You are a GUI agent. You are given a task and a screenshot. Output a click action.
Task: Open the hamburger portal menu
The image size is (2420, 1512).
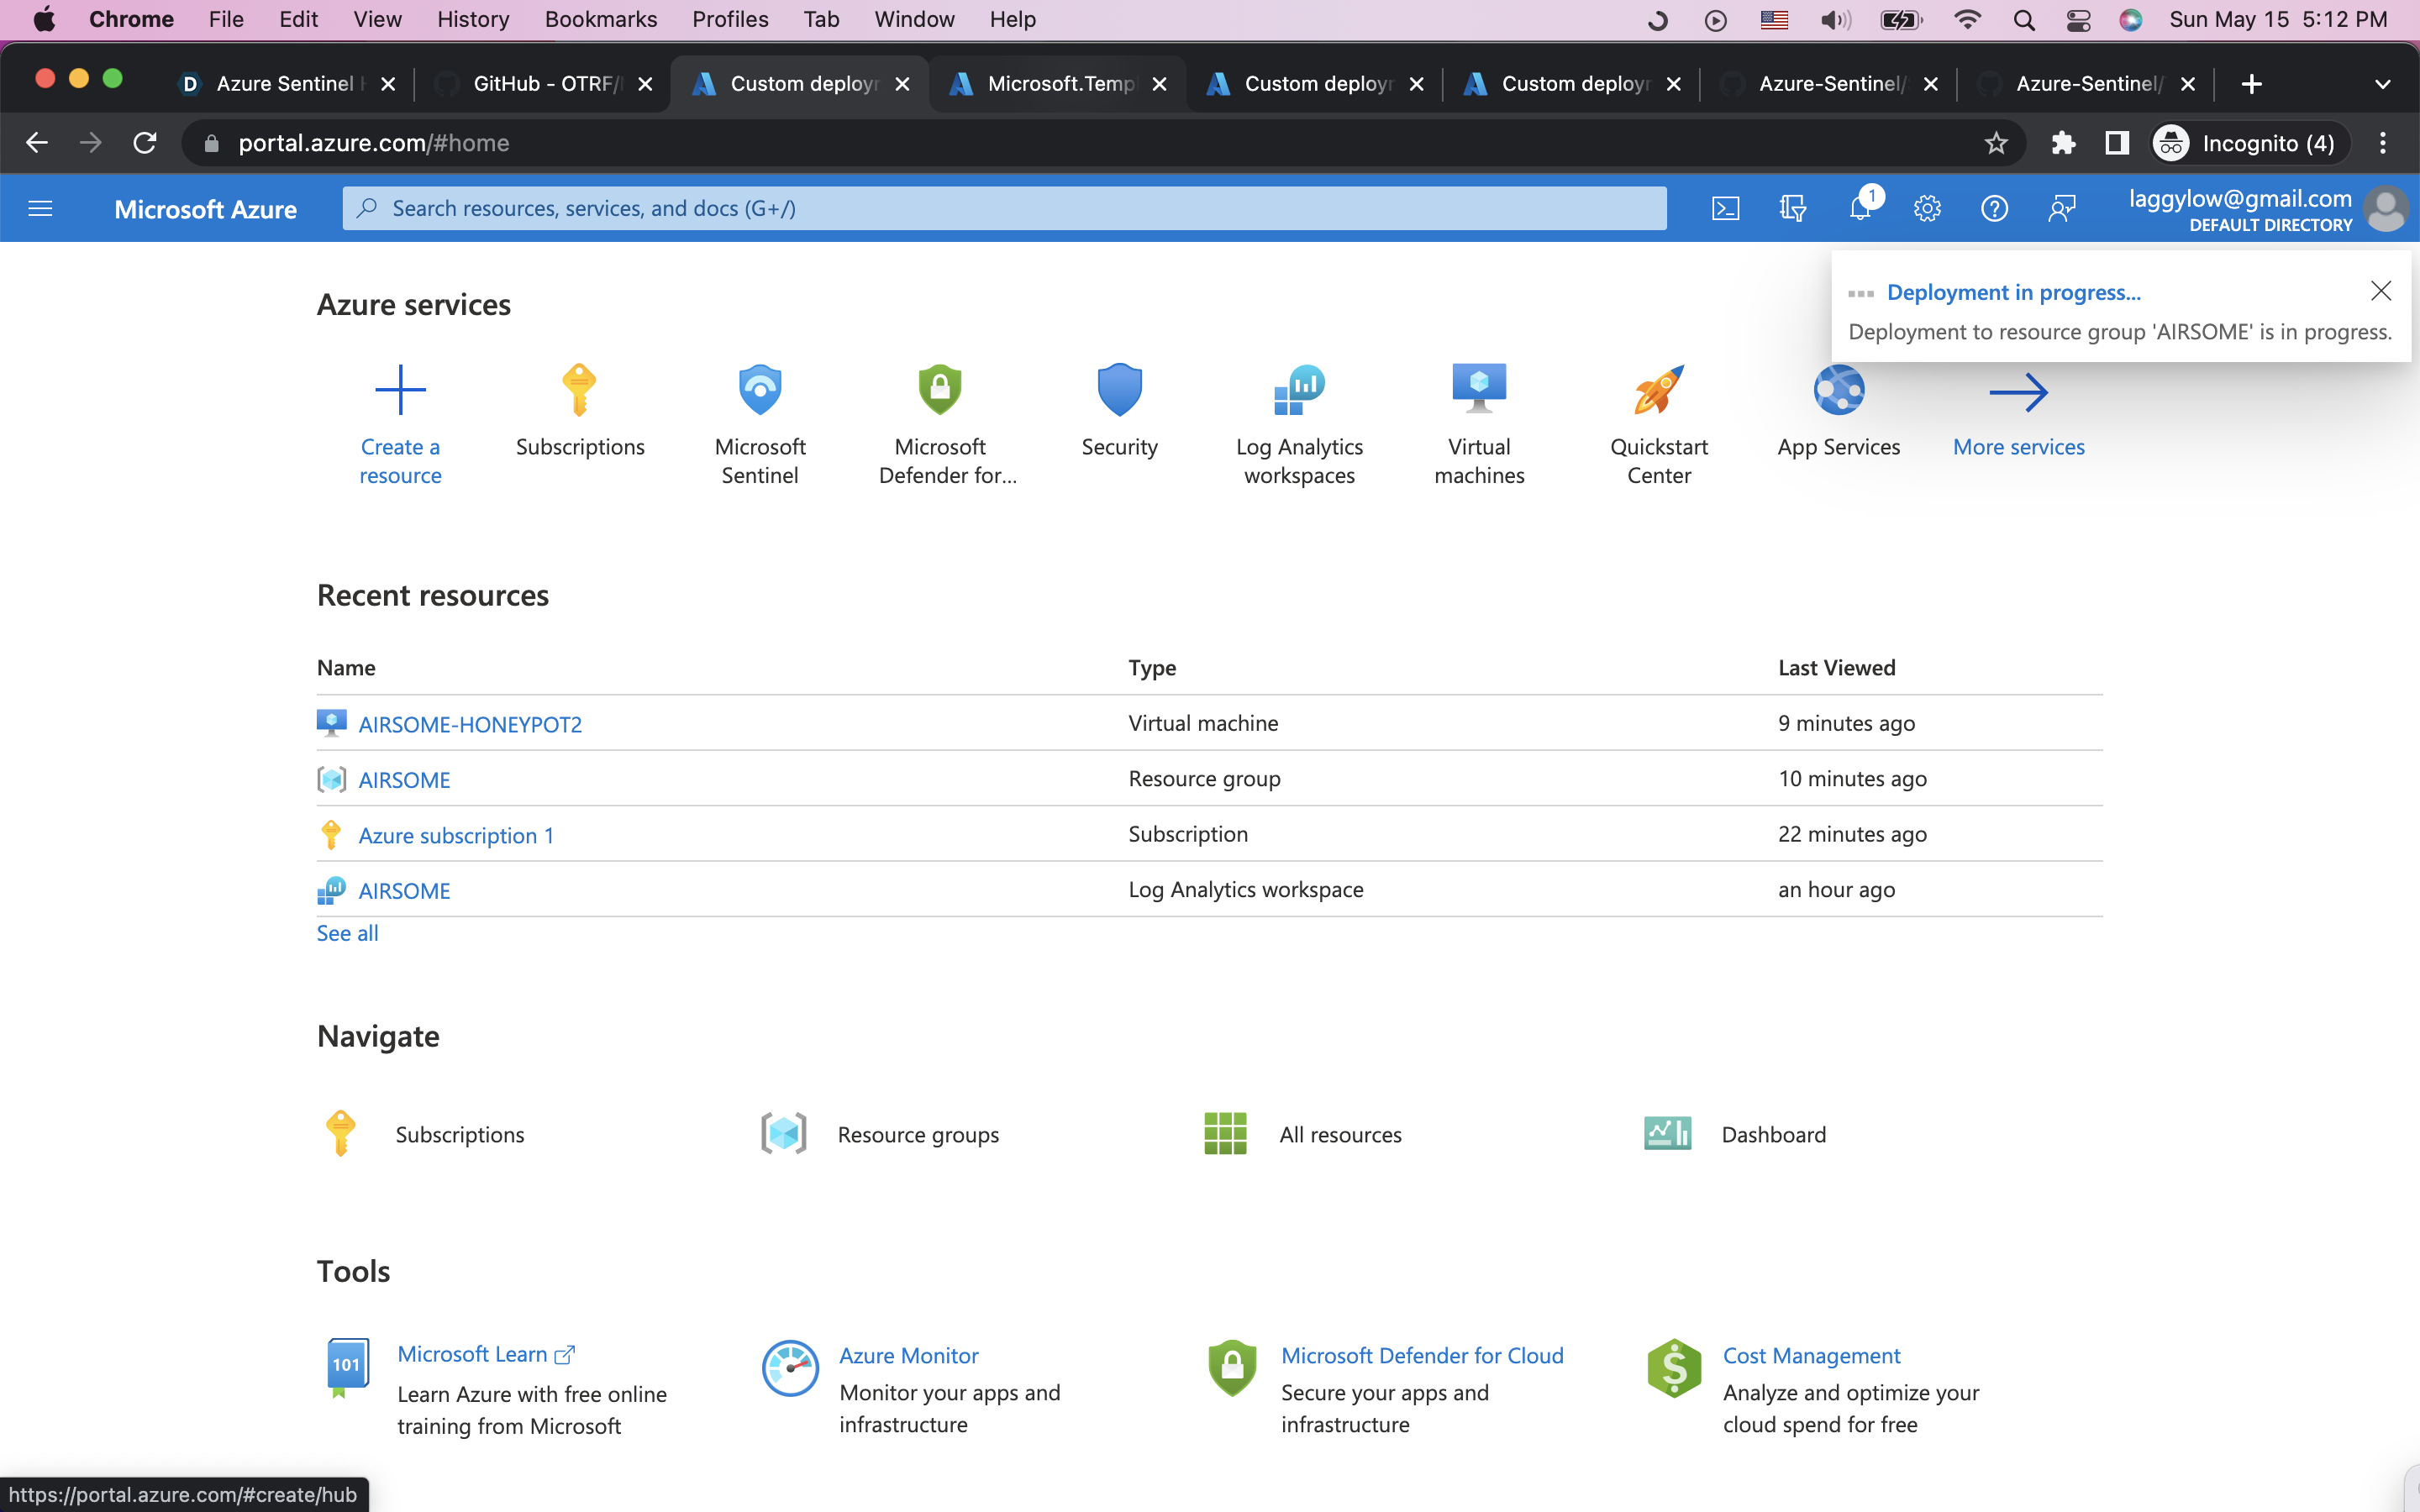pos(40,208)
